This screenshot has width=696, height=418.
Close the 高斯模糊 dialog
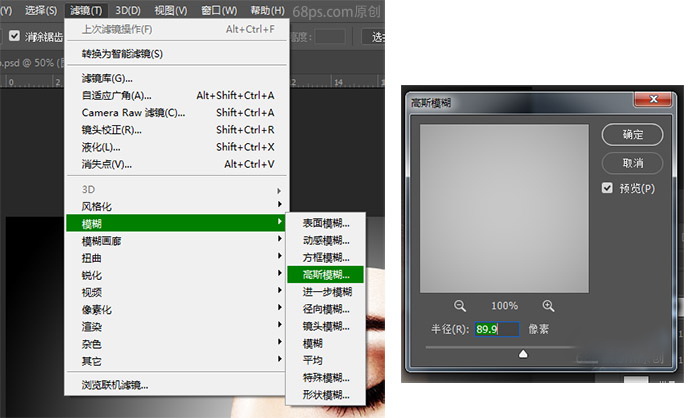[653, 99]
